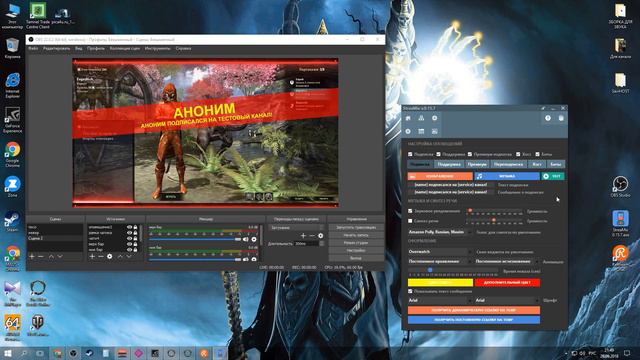Open the Постепенное проявление animation dropdown
The height and width of the screenshot is (360, 640).
click(440, 261)
